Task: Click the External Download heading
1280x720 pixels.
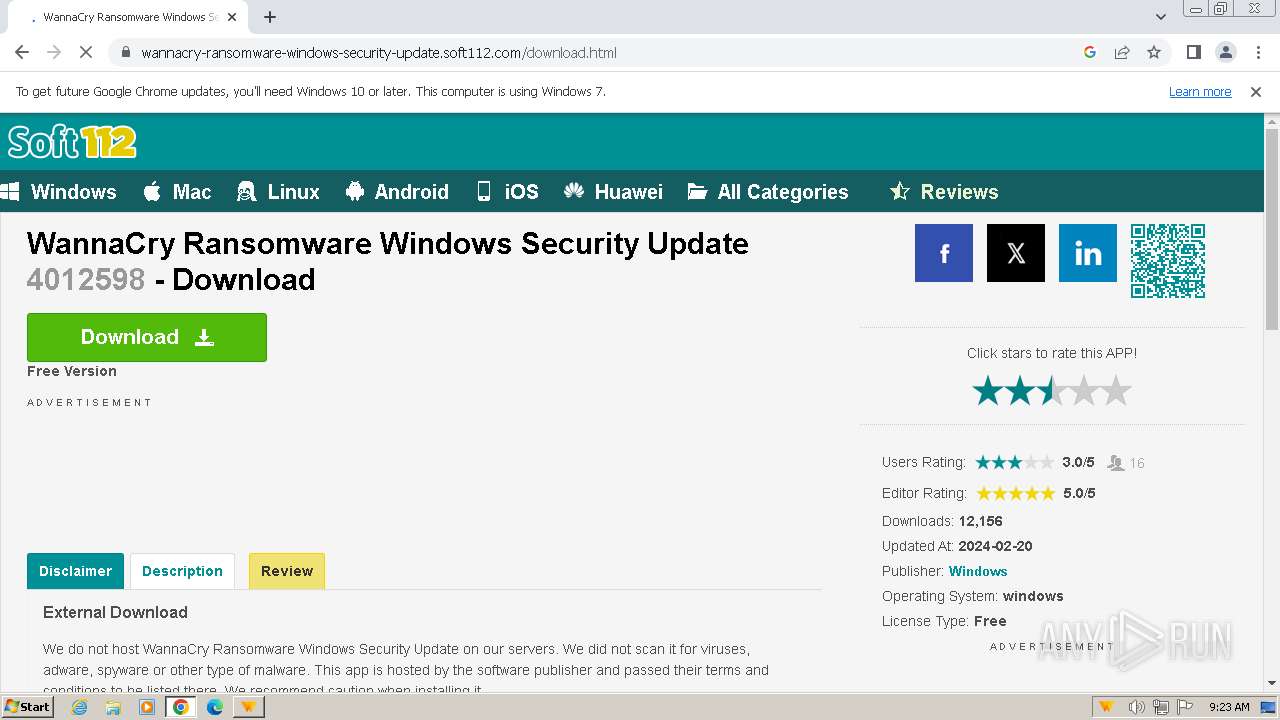Action: point(115,612)
